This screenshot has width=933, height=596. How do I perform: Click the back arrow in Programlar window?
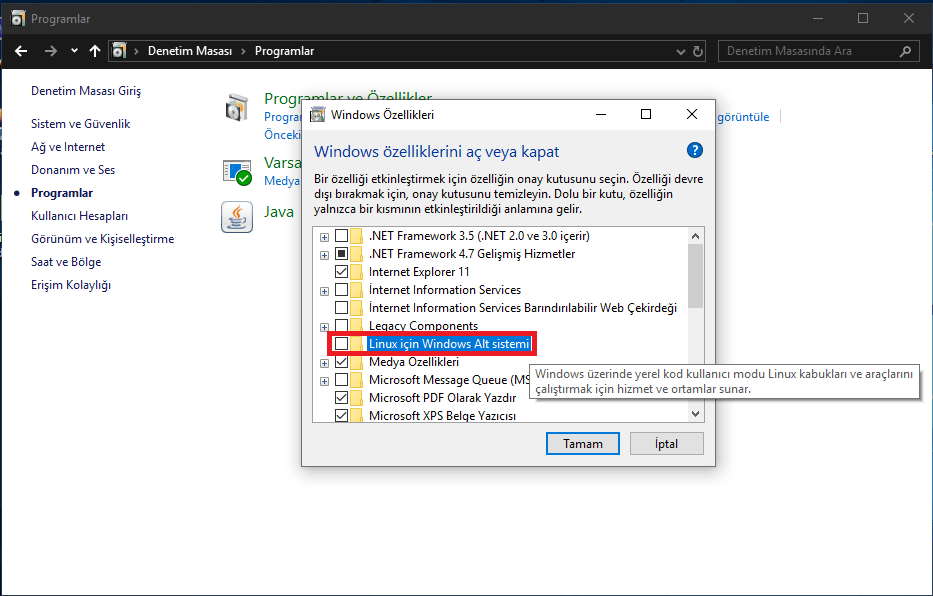22,51
